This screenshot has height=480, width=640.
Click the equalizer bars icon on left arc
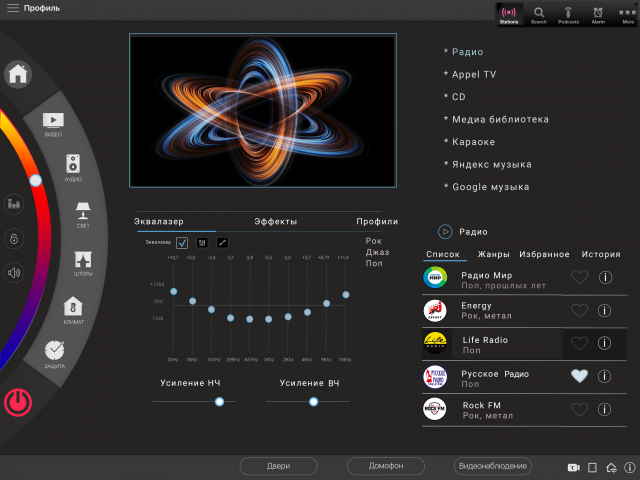tap(14, 204)
